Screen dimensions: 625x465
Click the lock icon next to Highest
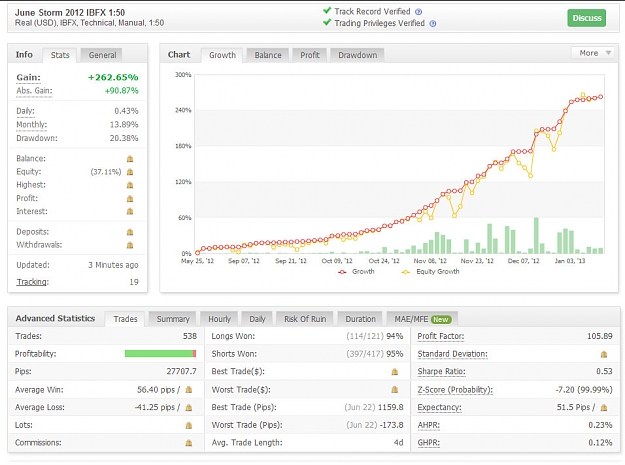coord(130,185)
